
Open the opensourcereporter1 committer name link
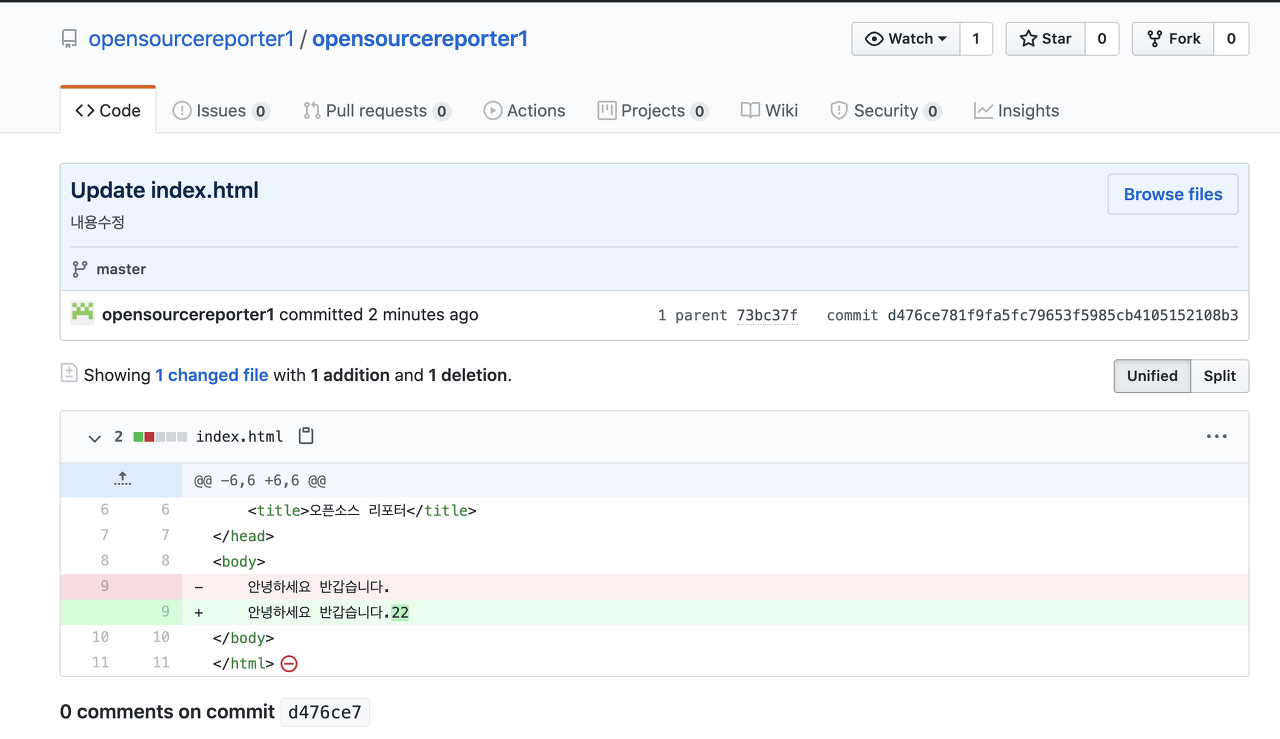pos(188,315)
